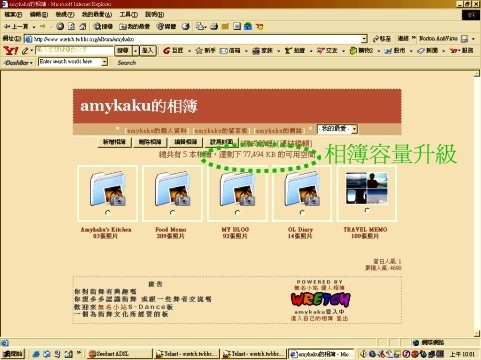The height and width of the screenshot is (360, 481).
Task: Click the Stop loading icon
Action: 60,26
